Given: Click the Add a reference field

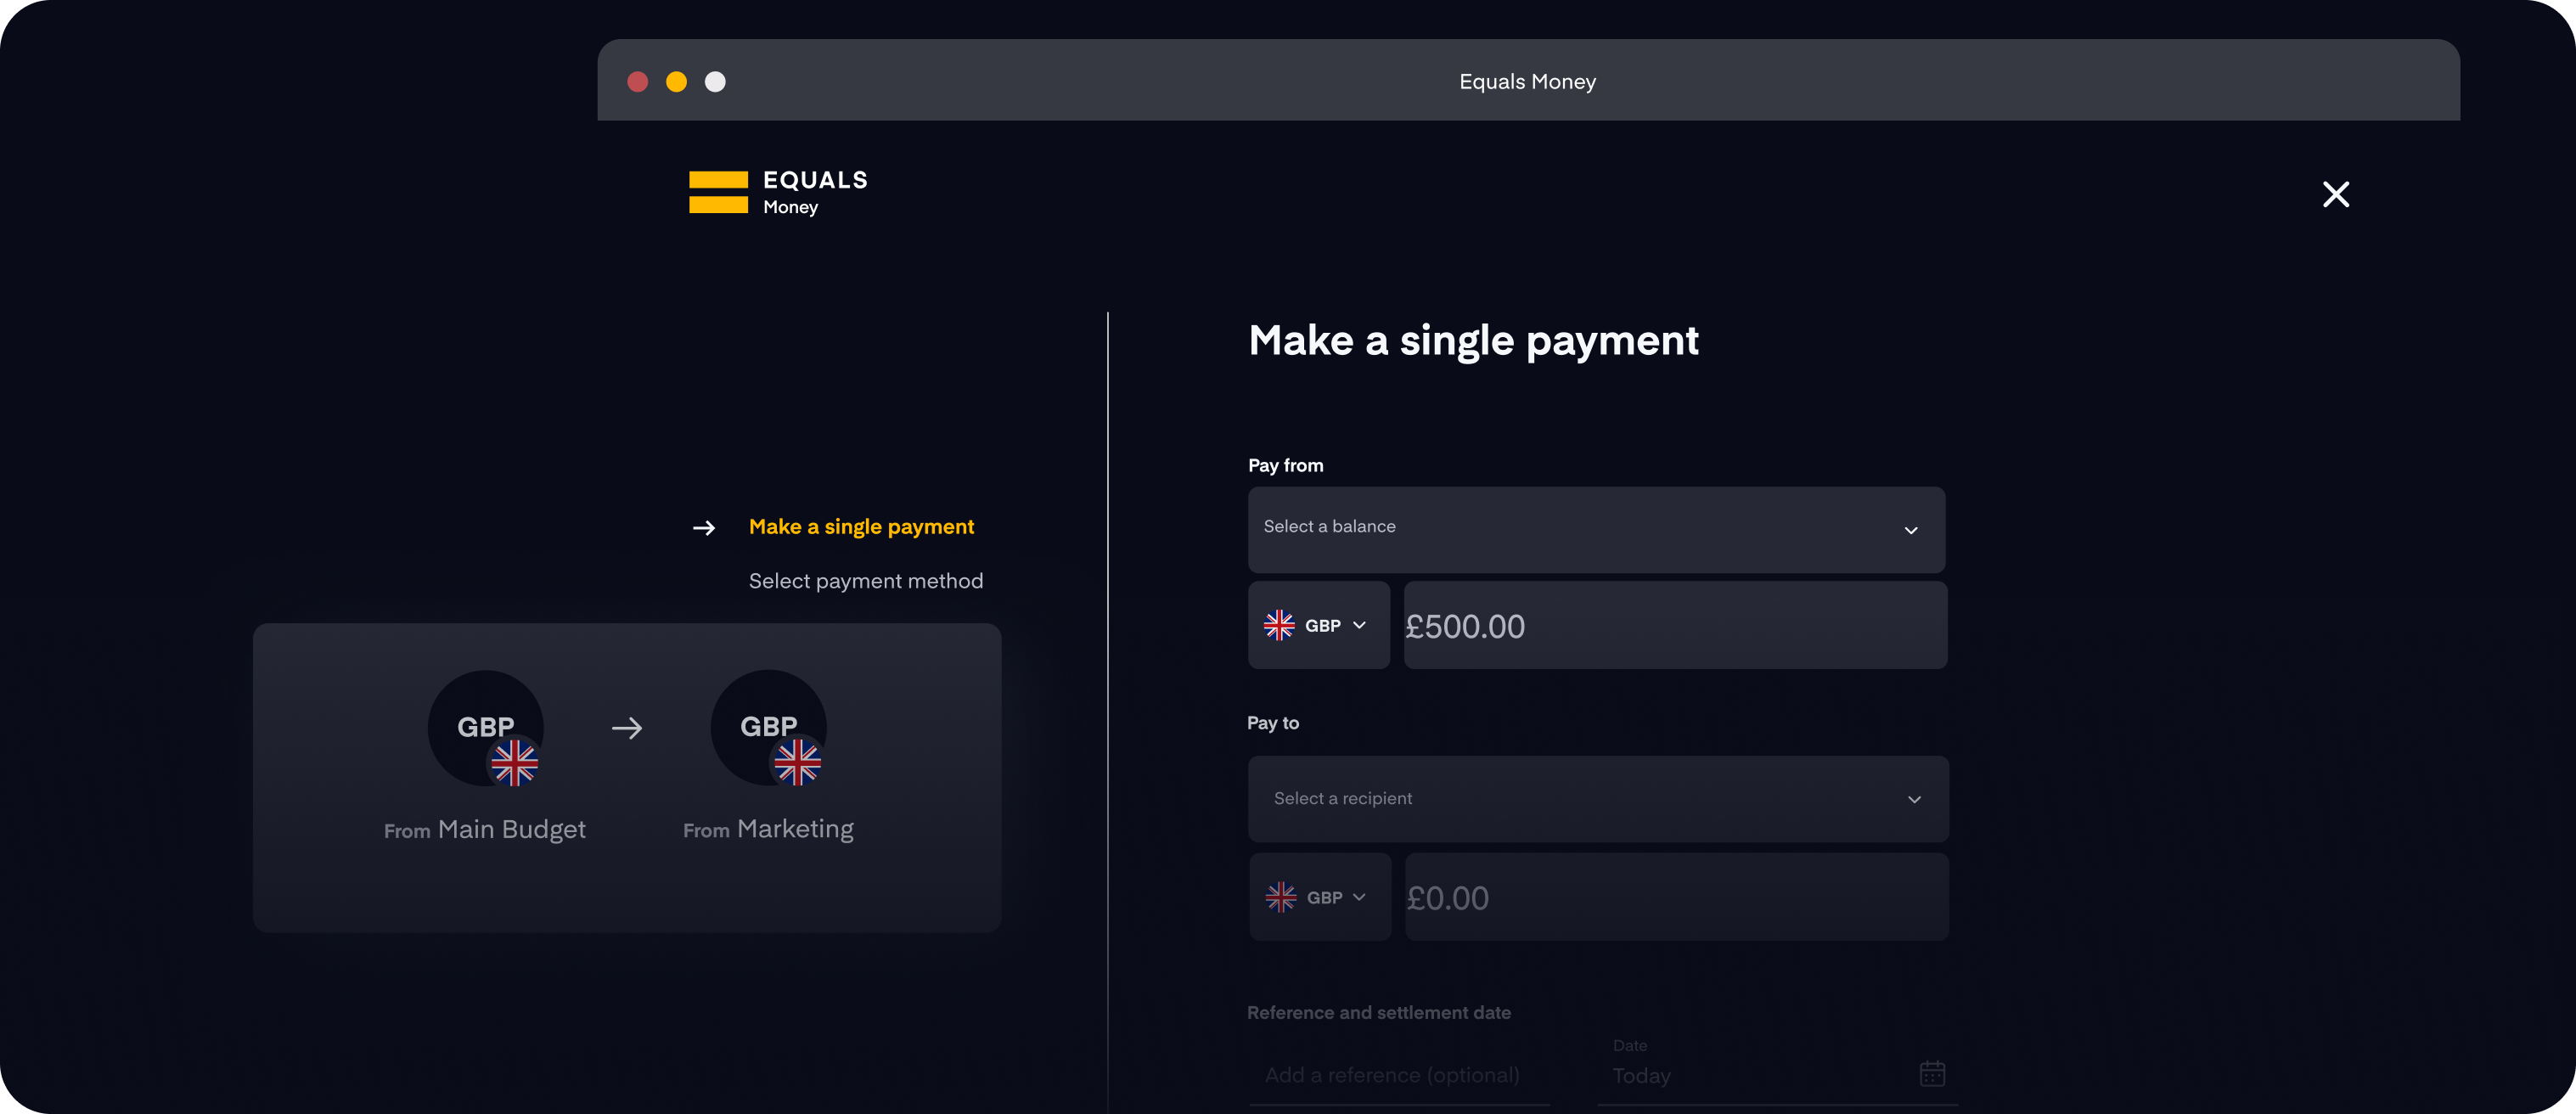Looking at the screenshot, I should (x=1399, y=1075).
